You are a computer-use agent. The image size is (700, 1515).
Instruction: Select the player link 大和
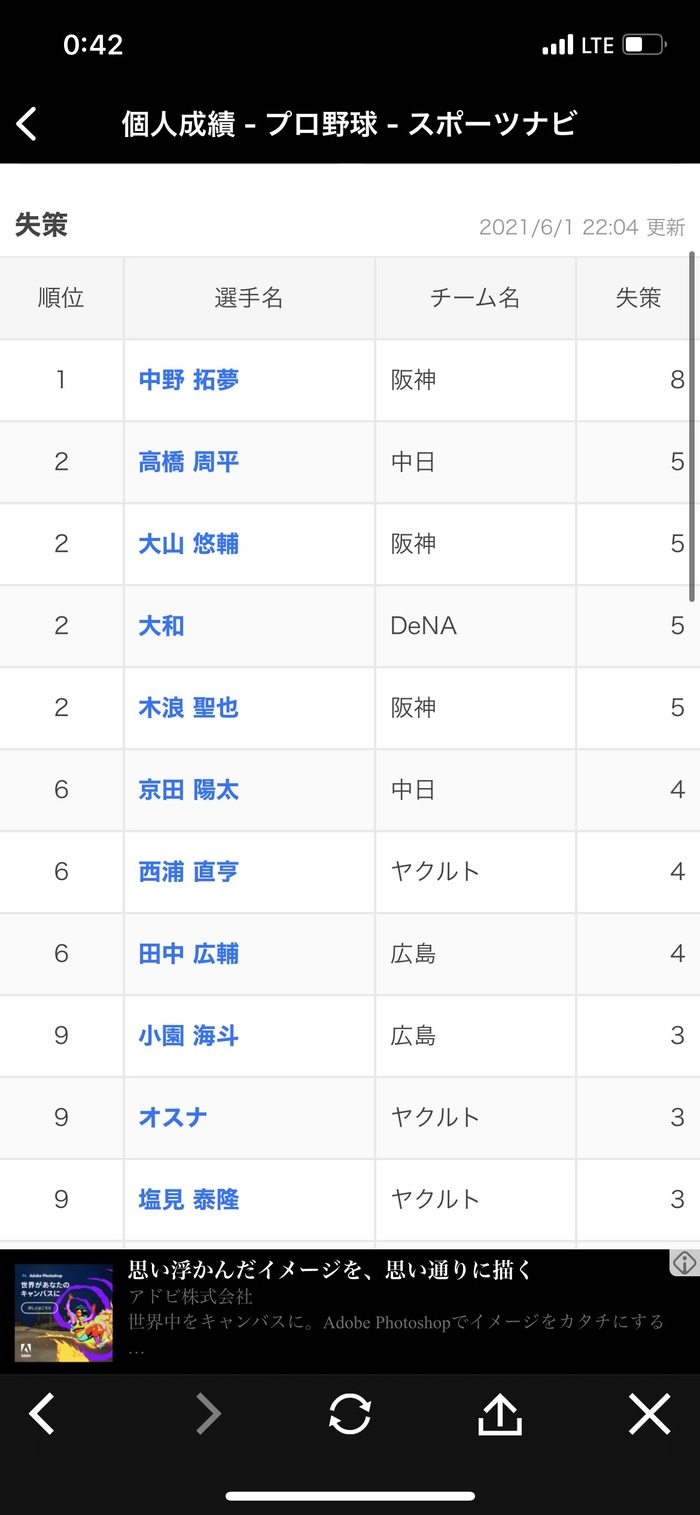coord(161,626)
